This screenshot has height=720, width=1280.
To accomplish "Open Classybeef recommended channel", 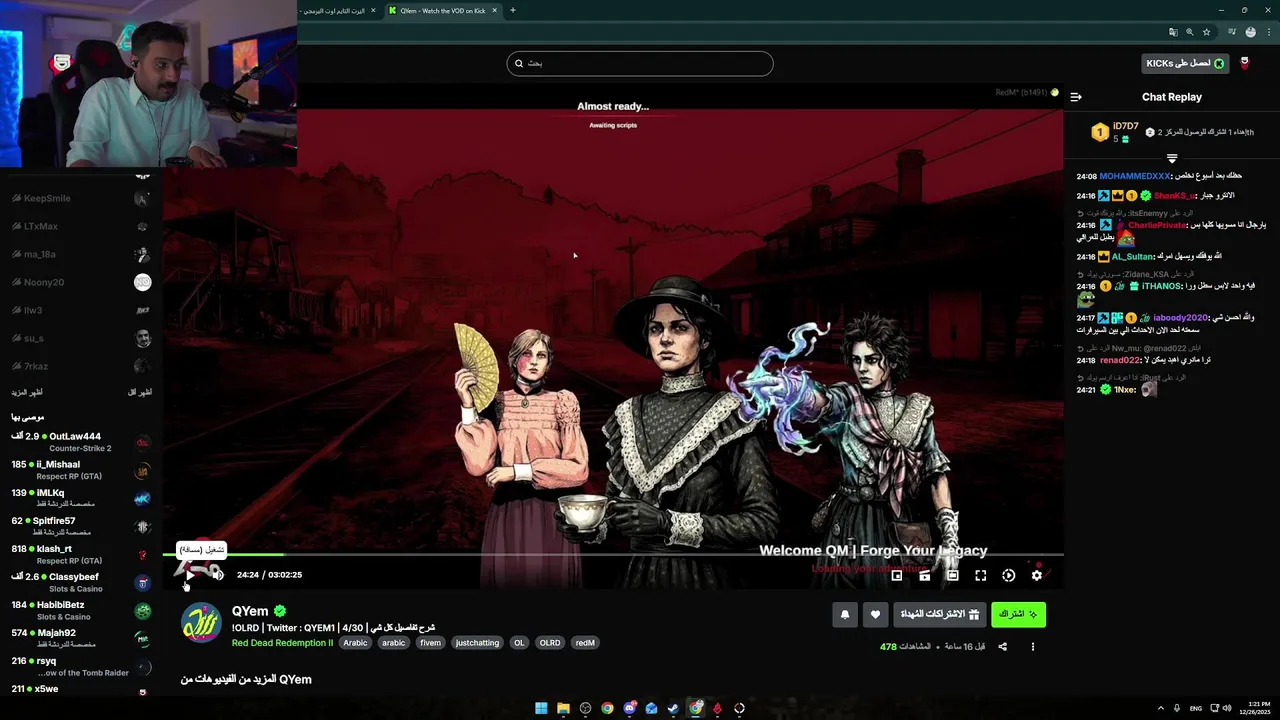I will tap(82, 582).
